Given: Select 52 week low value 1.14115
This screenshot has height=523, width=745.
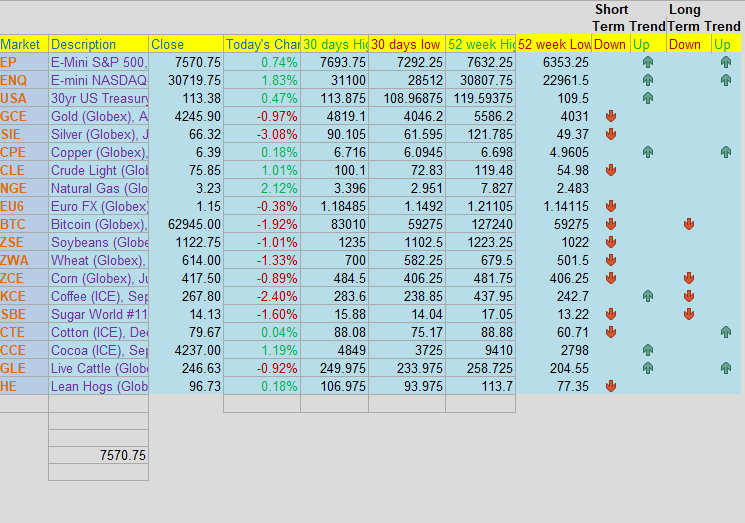Looking at the screenshot, I should point(554,206).
